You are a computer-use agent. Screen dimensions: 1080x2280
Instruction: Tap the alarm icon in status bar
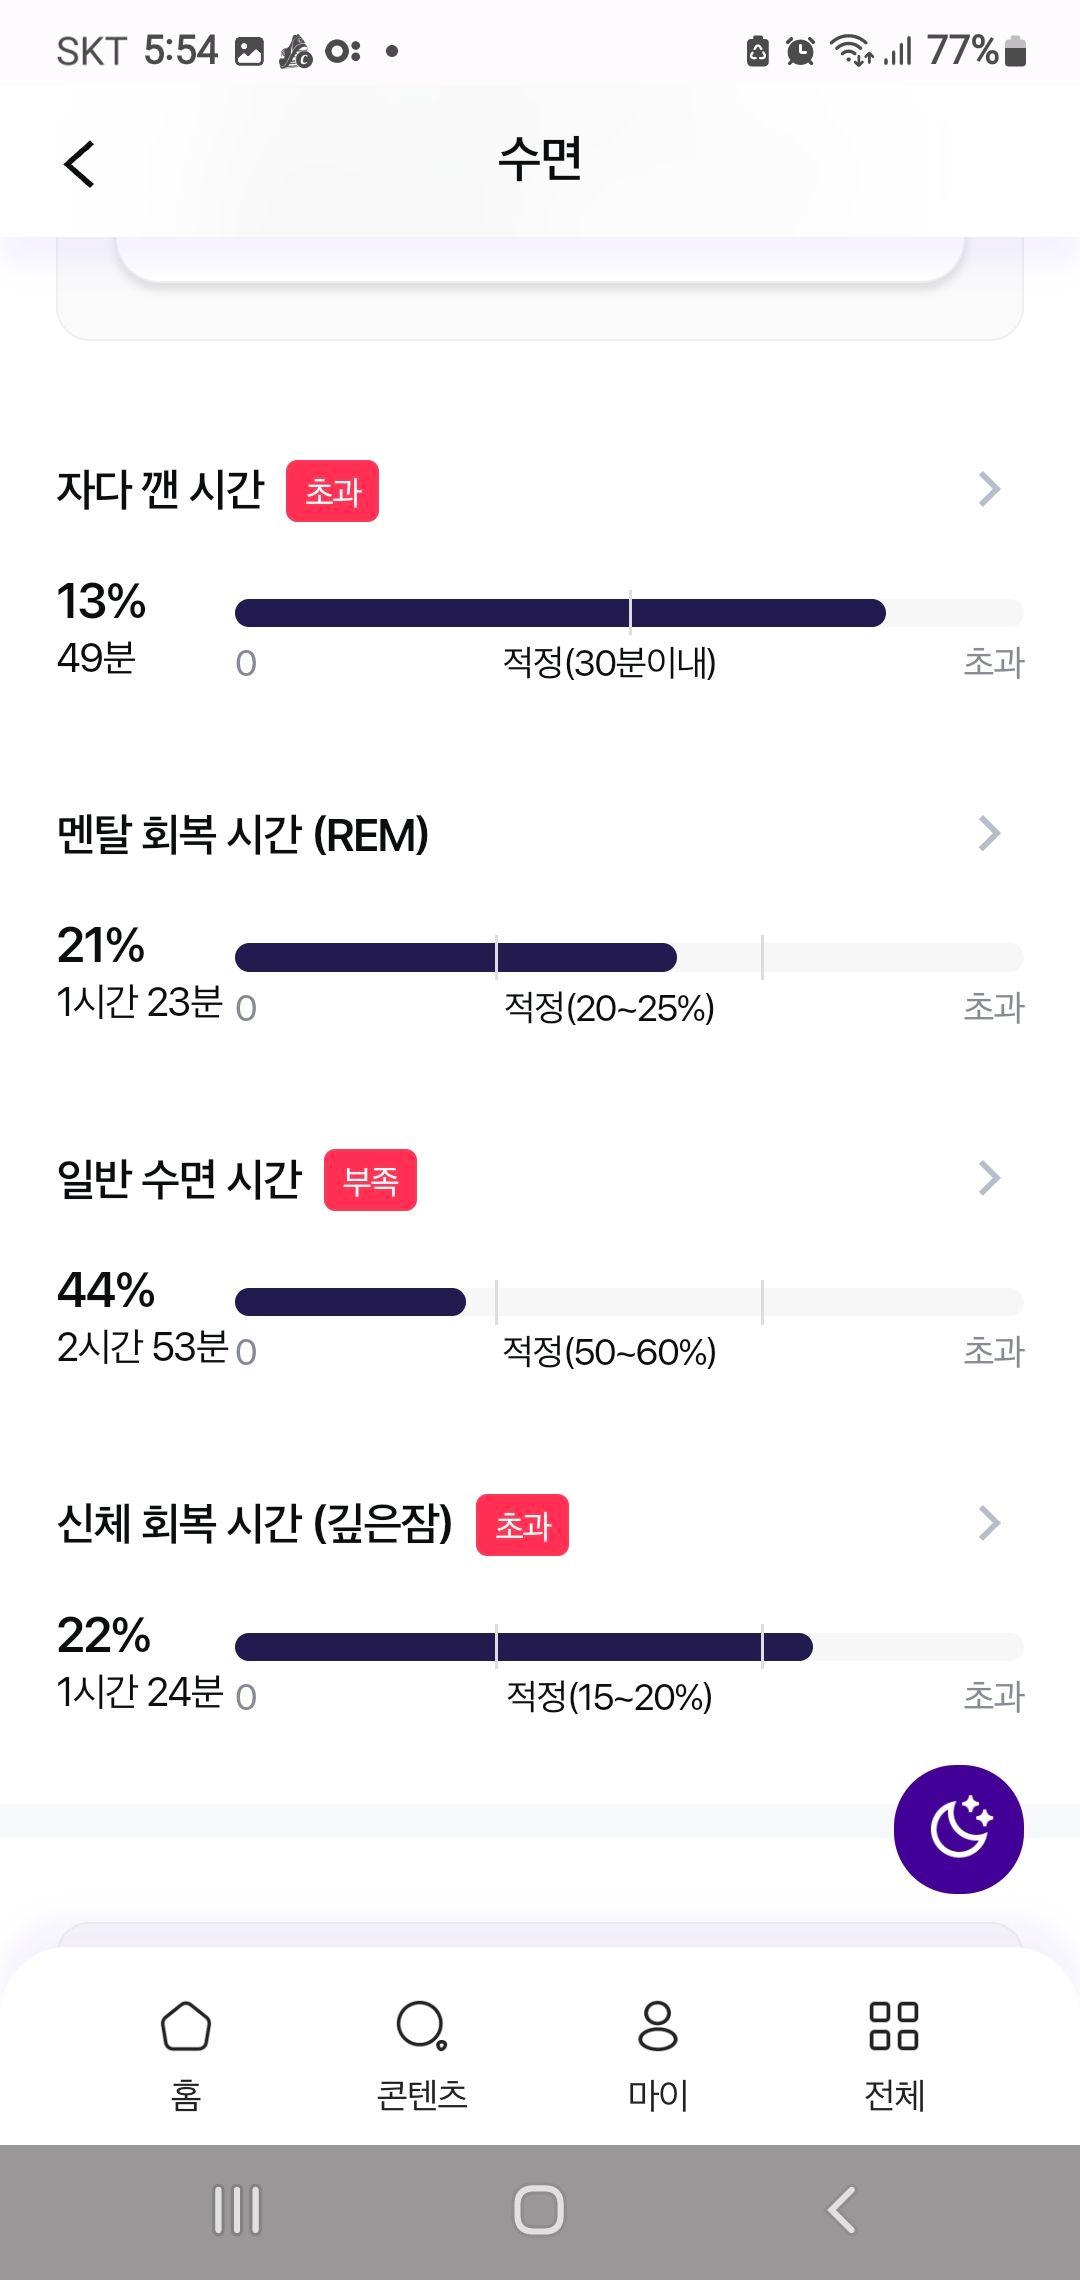[x=800, y=50]
